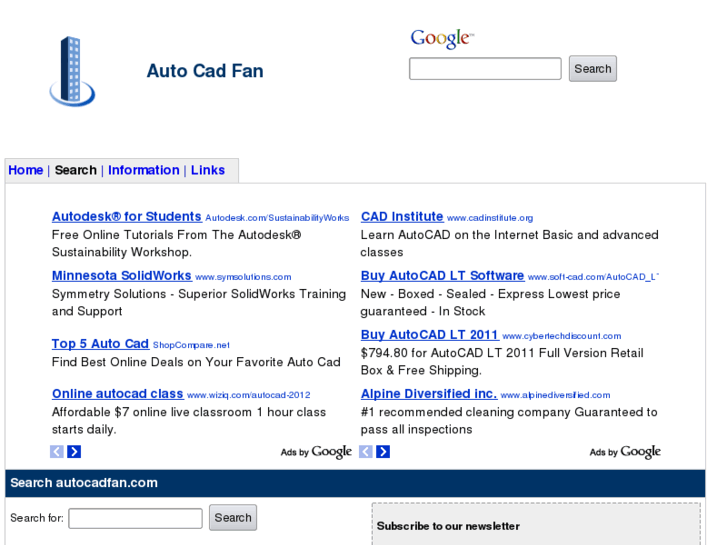Image resolution: width=727 pixels, height=545 pixels.
Task: Open the Alpine Diversified inc. link
Action: (x=429, y=394)
